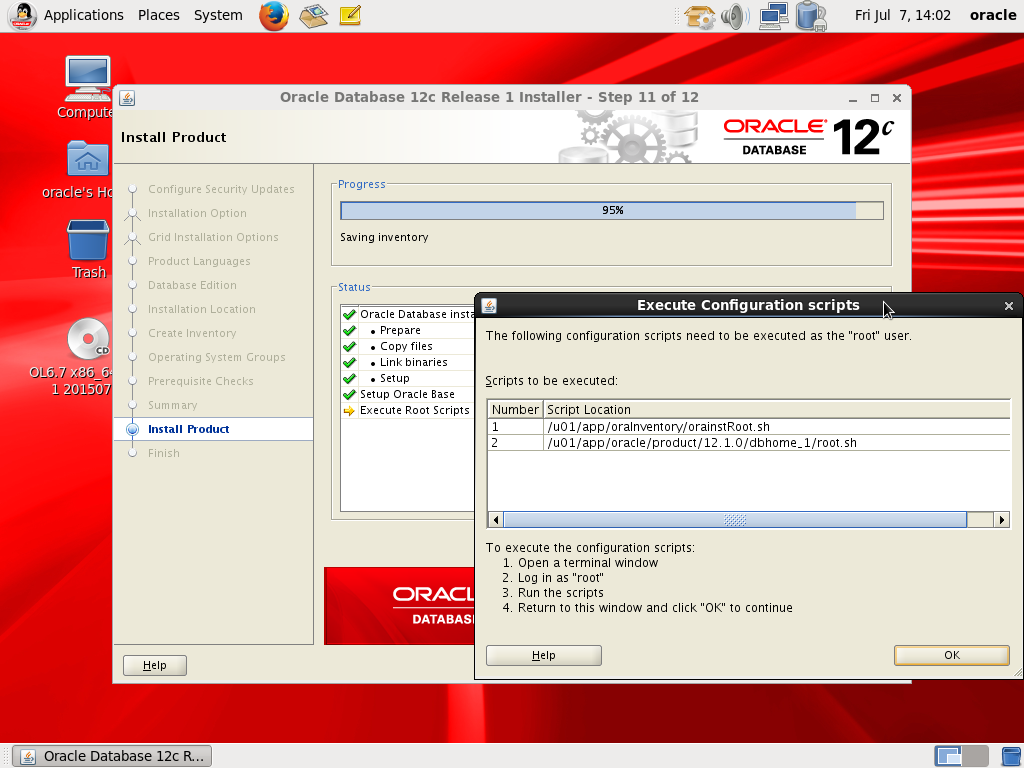Select the Product Languages step

coord(199,261)
